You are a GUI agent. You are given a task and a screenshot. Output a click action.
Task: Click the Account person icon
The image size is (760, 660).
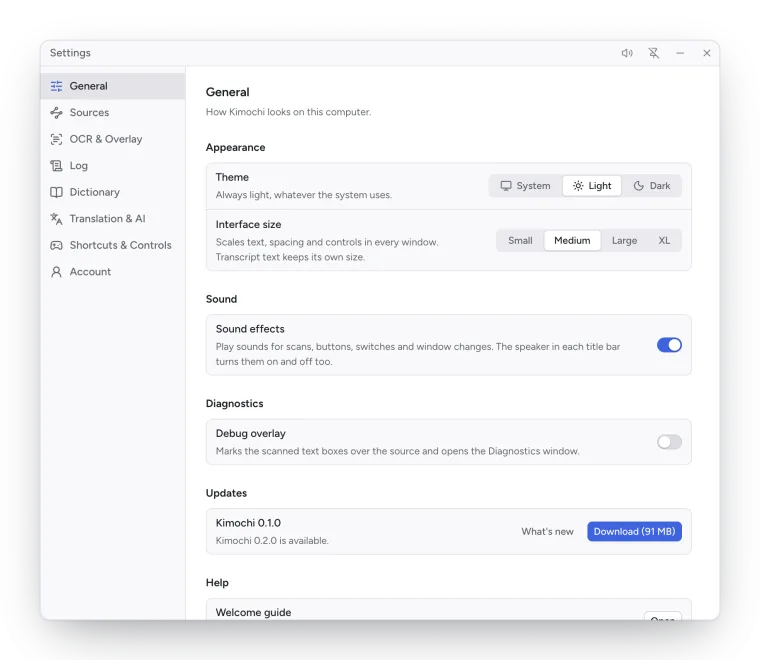tap(56, 272)
